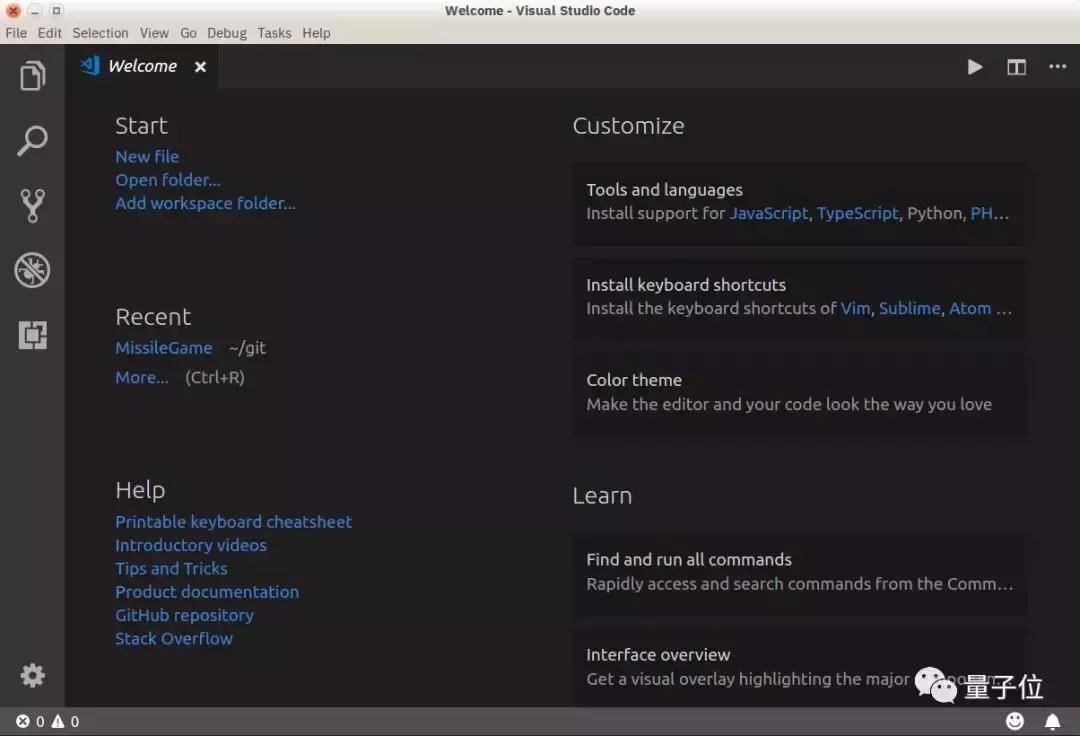Open the feedback smiley icon

pos(1015,721)
